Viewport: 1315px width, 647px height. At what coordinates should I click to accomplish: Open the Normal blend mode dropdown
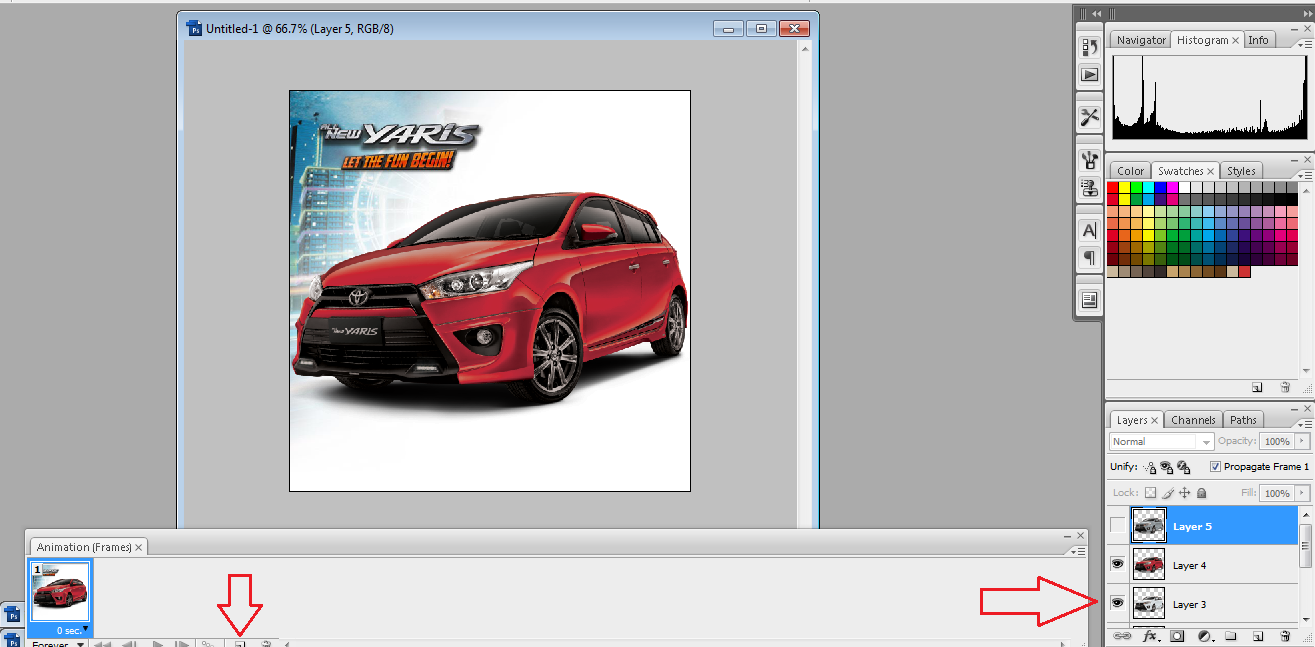point(1162,441)
